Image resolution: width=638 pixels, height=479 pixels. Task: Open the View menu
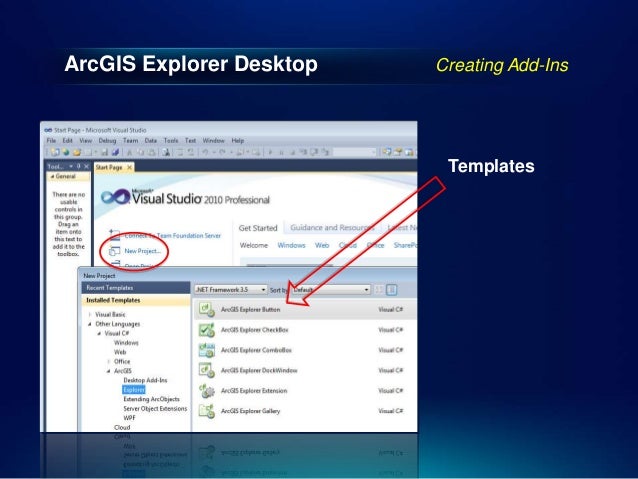[85, 140]
